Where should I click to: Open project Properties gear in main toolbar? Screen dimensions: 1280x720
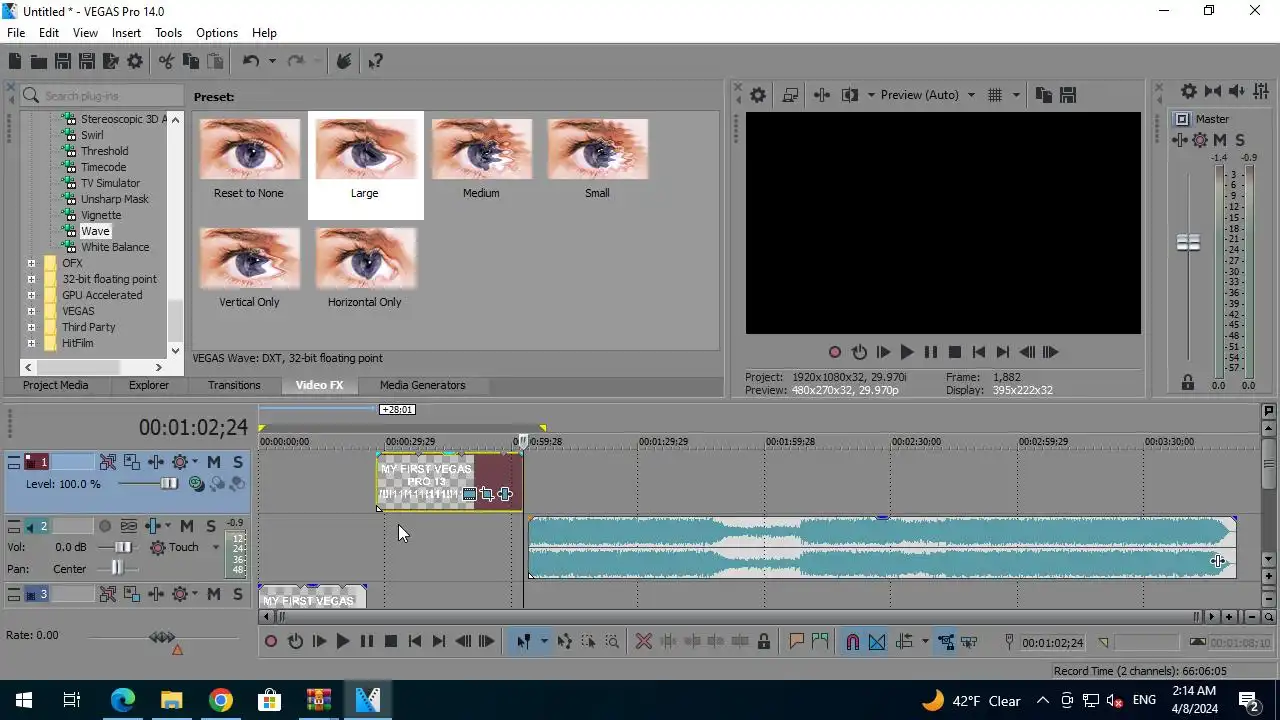click(135, 61)
